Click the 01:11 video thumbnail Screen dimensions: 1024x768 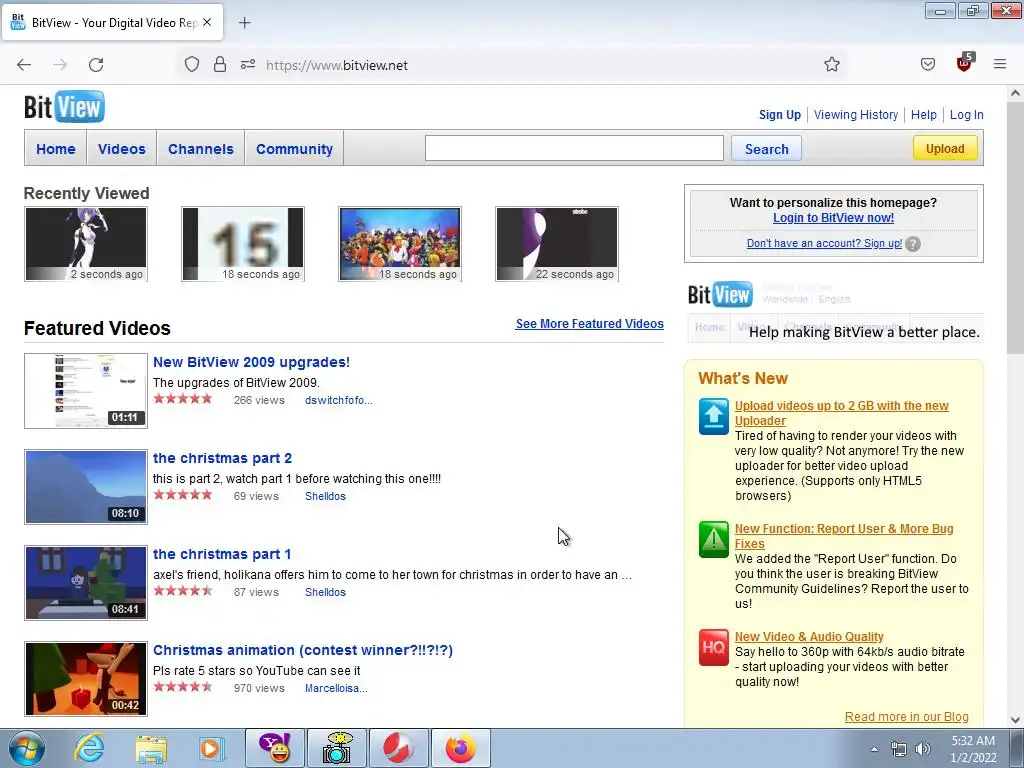click(x=86, y=391)
